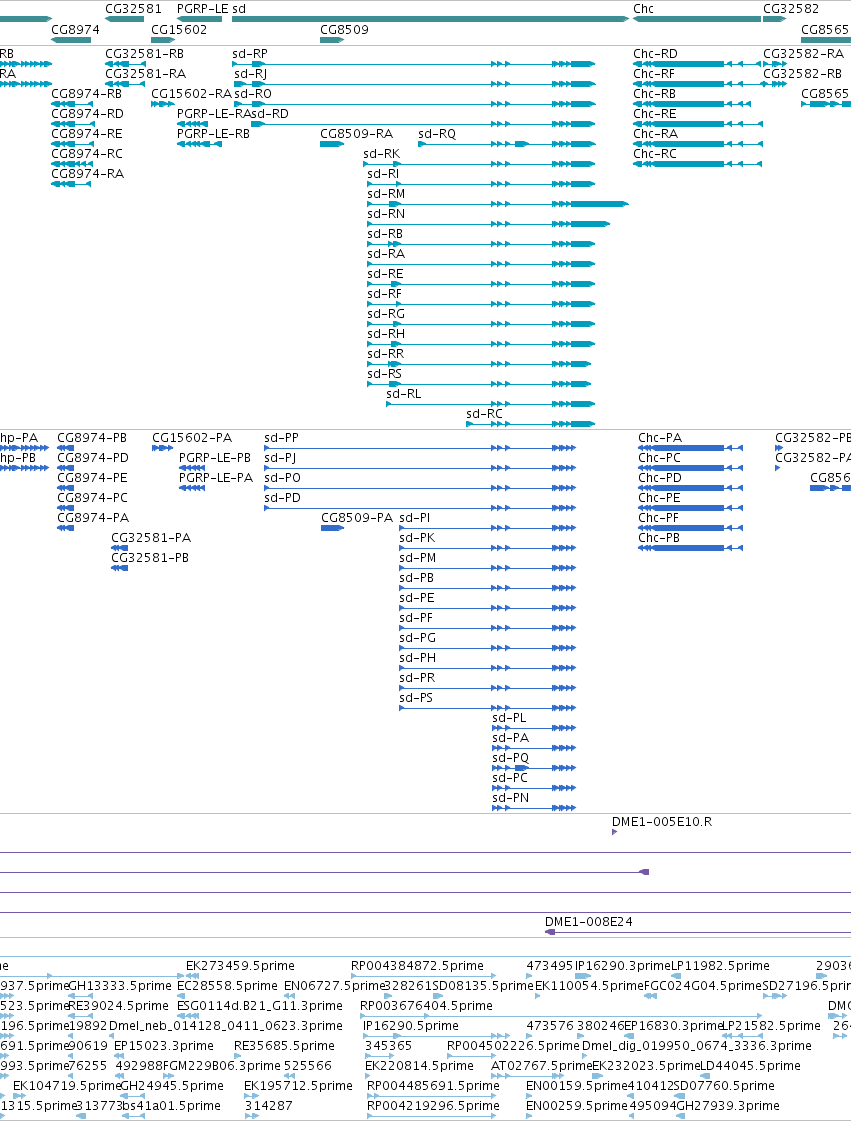Select transcript PGRP-LE-RB
Viewport: 851px width, 1121px height.
coord(200,144)
